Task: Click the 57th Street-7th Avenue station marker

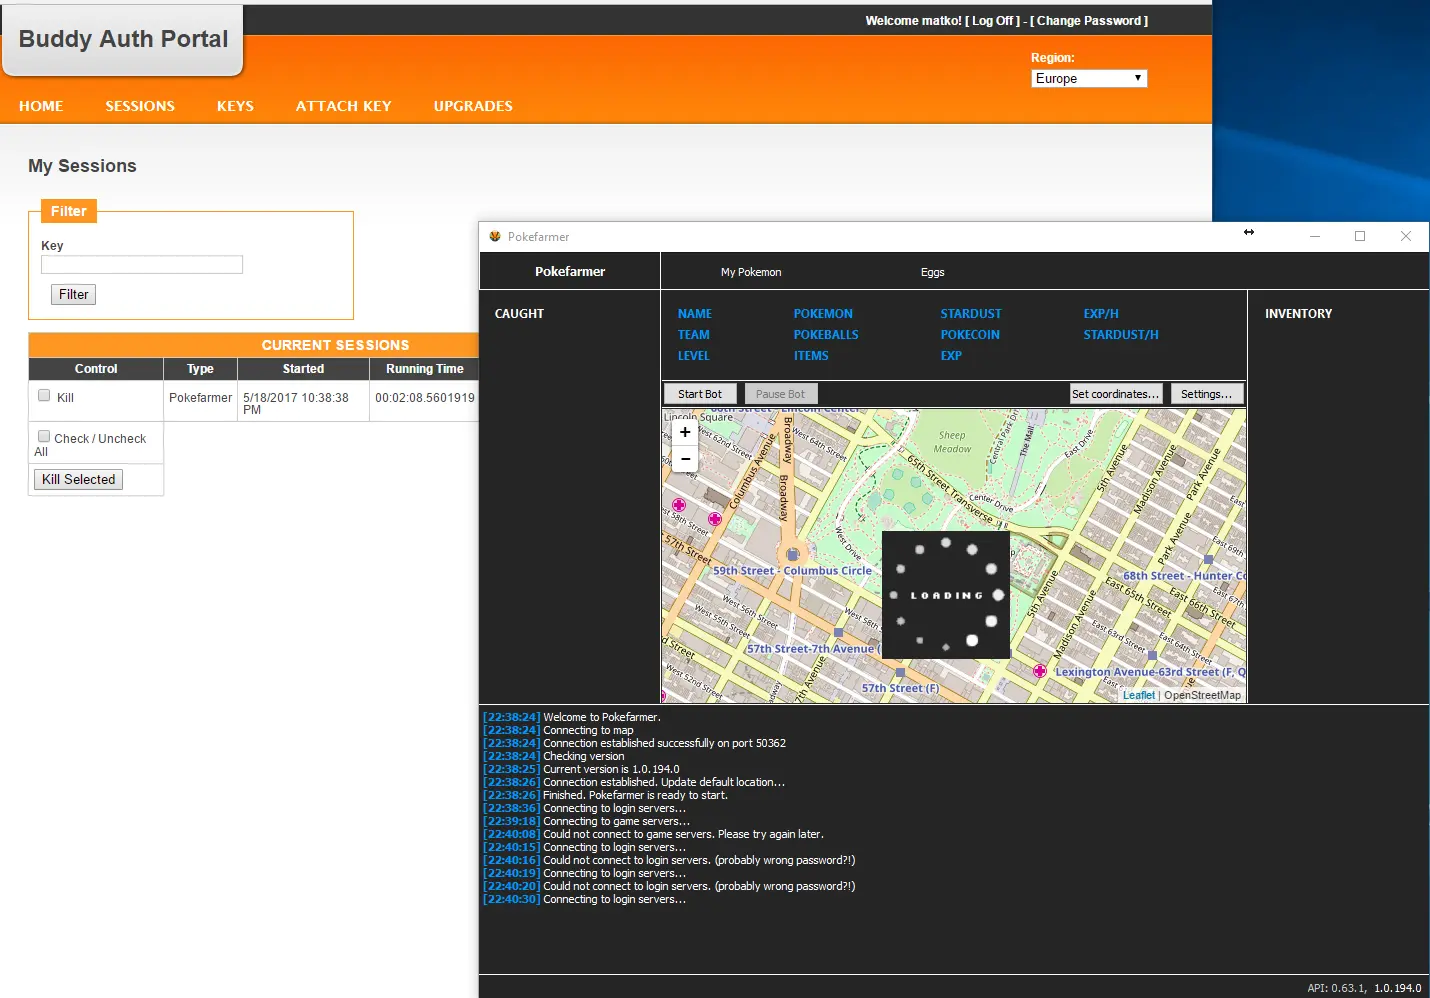Action: [x=838, y=632]
